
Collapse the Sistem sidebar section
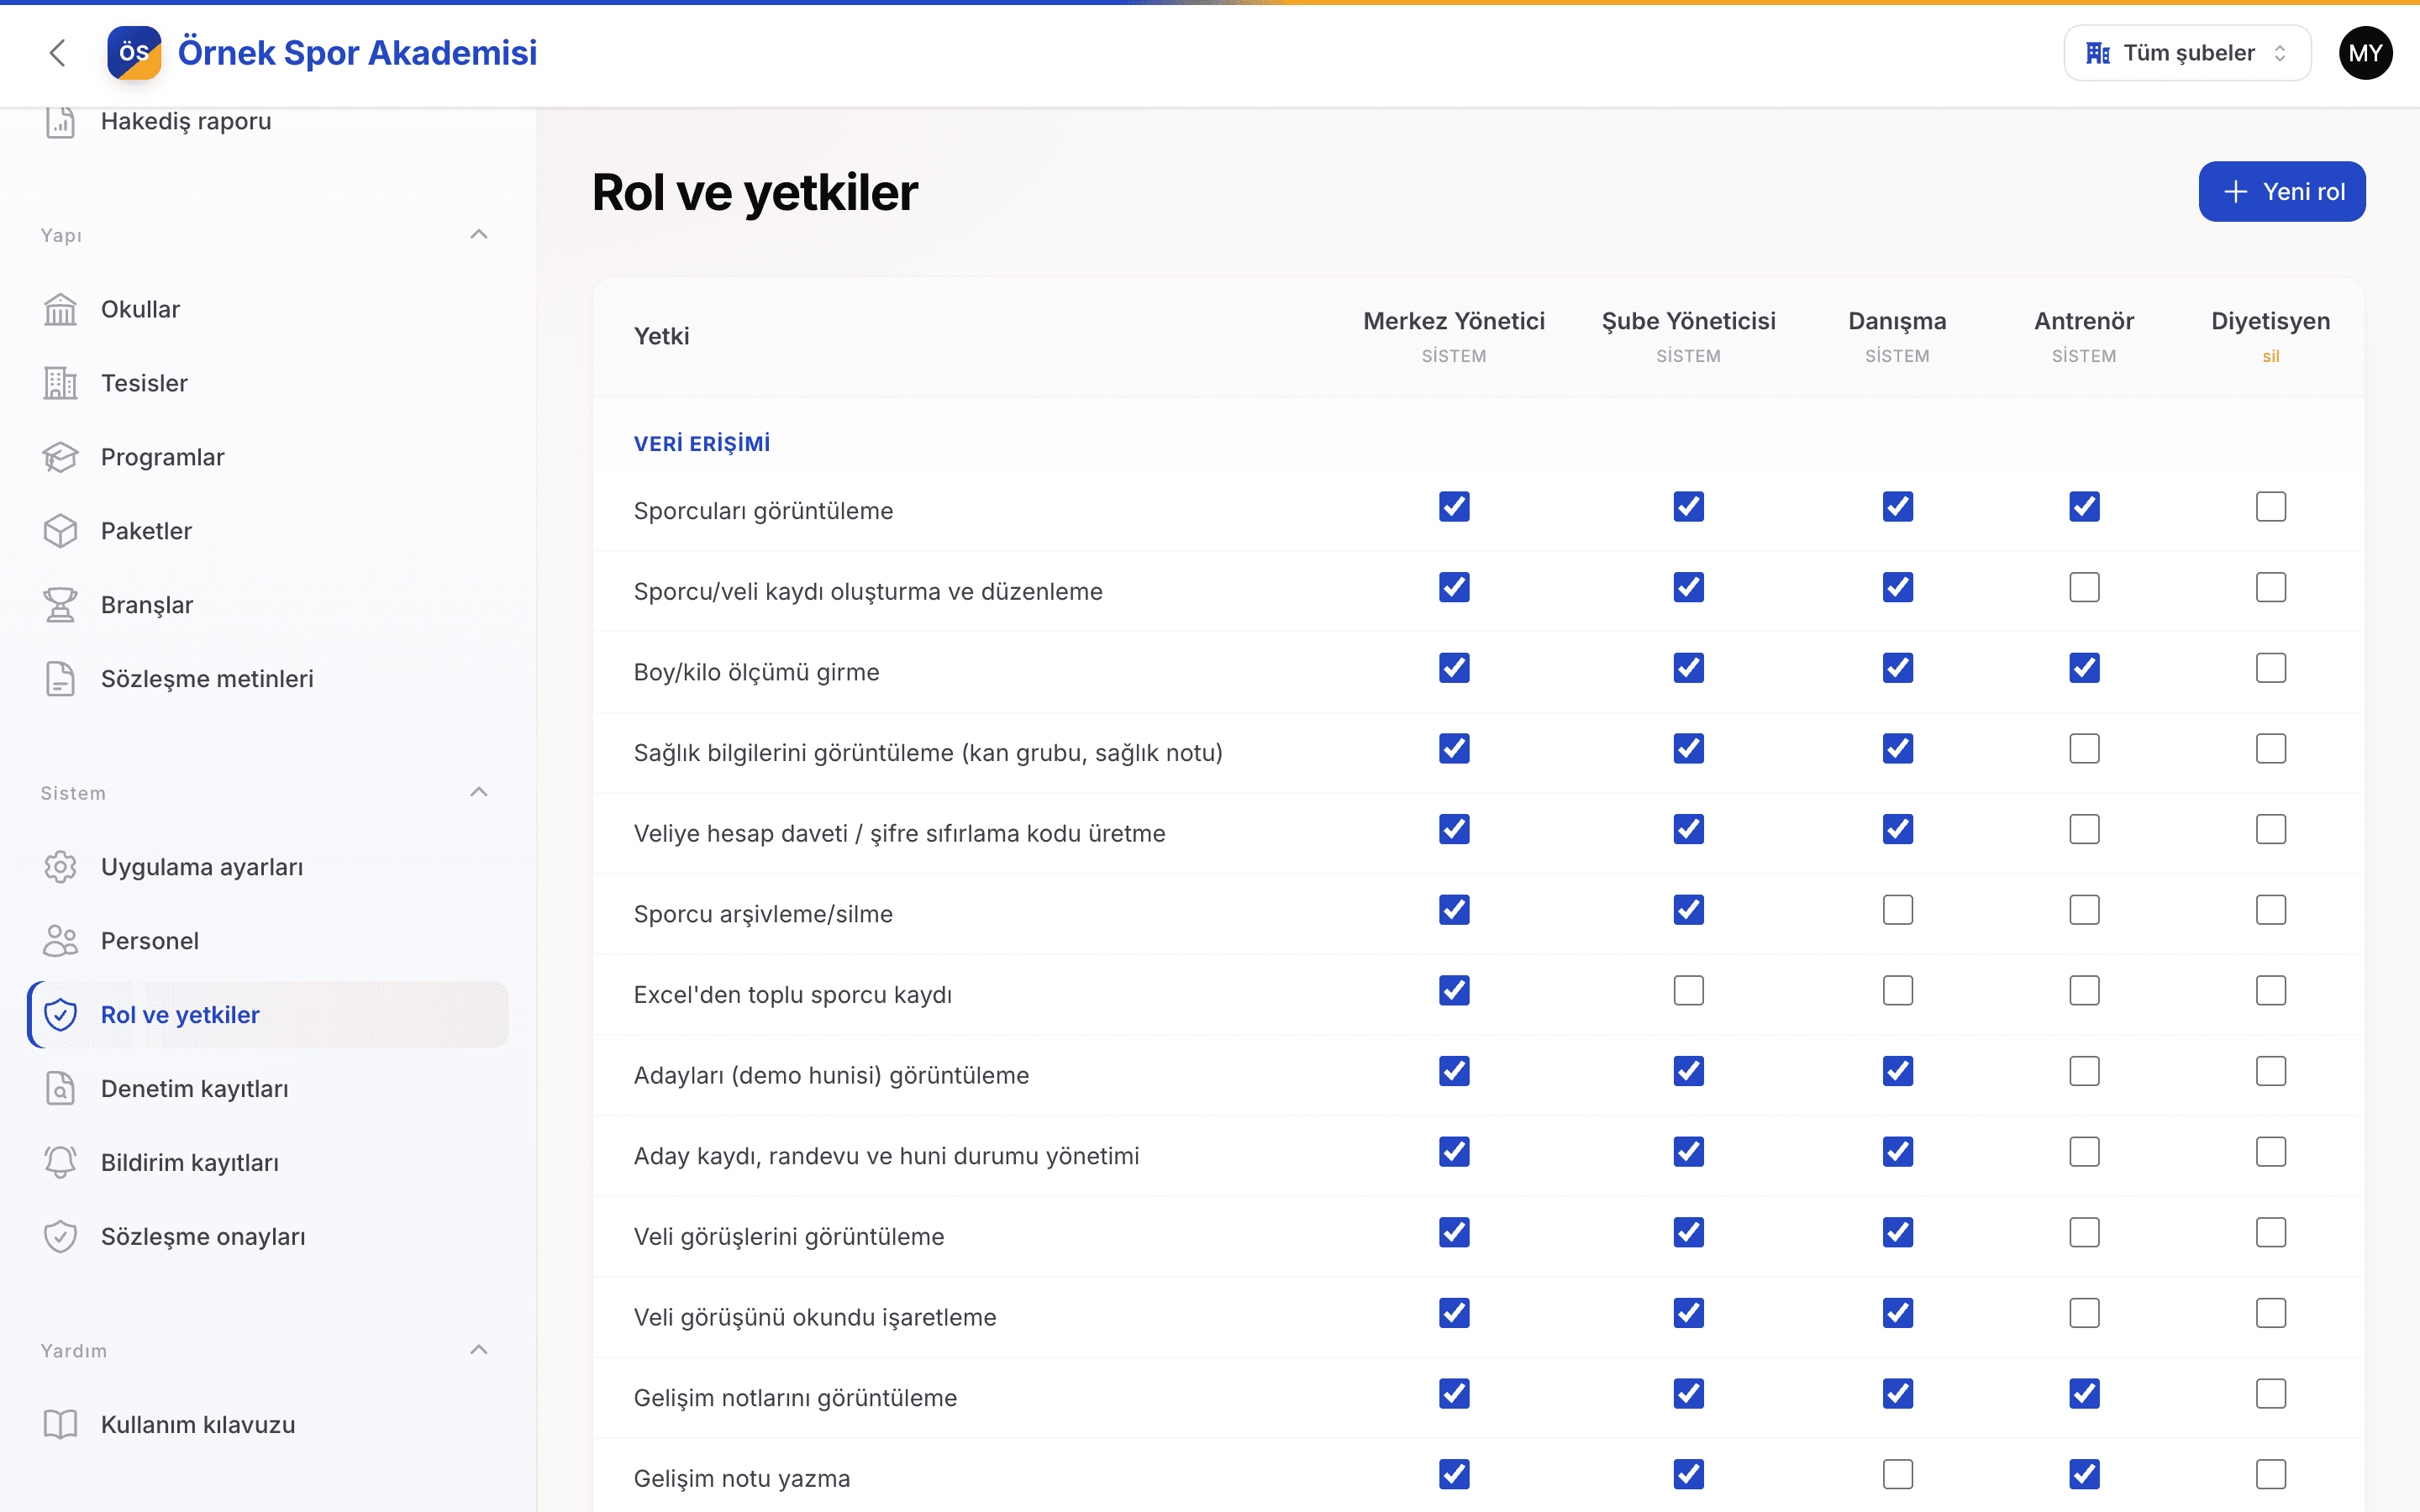point(479,793)
